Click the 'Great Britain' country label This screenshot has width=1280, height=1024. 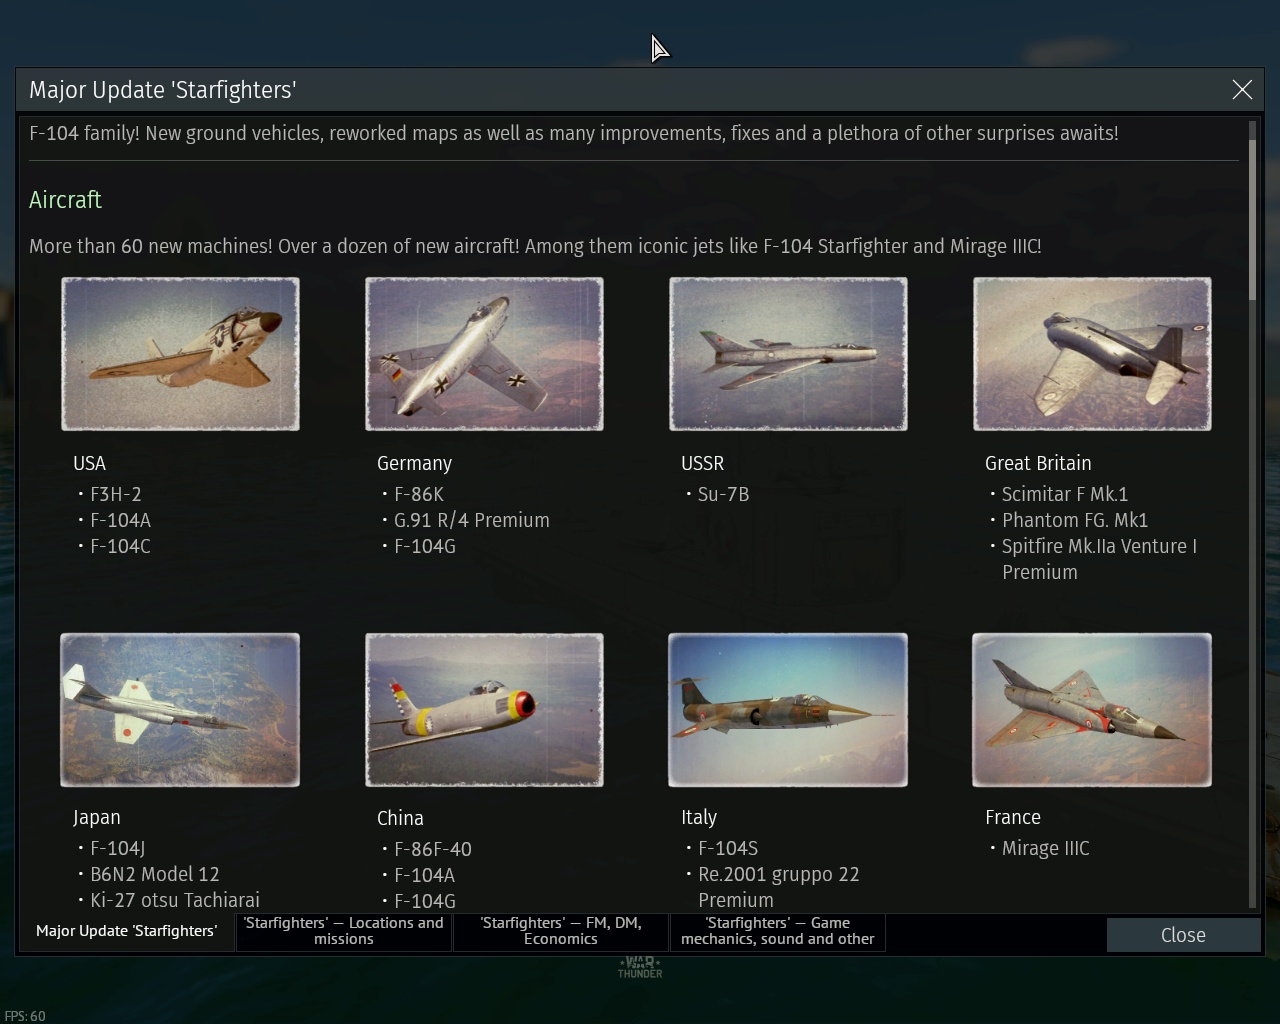1038,463
